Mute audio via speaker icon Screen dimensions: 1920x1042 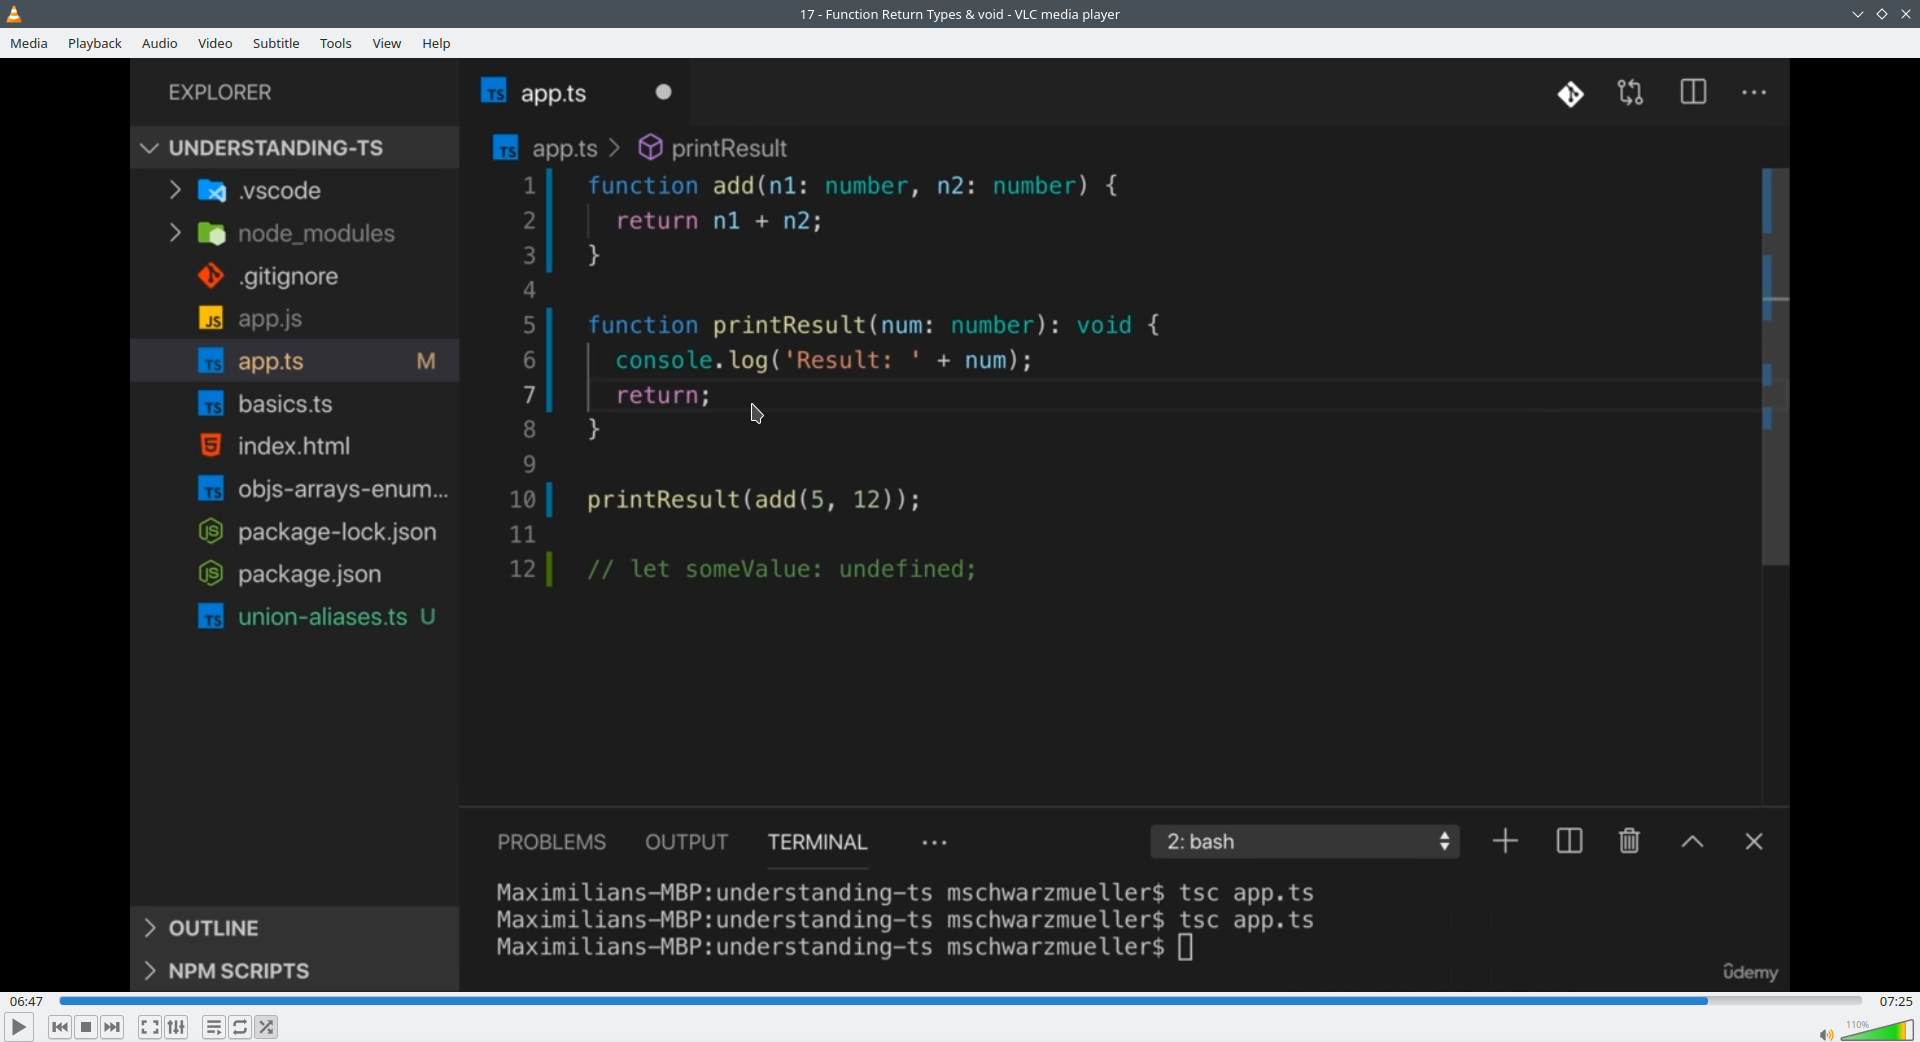tap(1826, 1034)
